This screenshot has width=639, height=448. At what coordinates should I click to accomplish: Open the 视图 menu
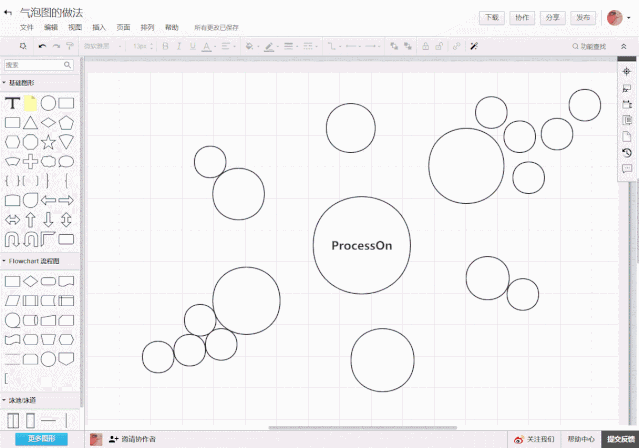click(x=75, y=27)
